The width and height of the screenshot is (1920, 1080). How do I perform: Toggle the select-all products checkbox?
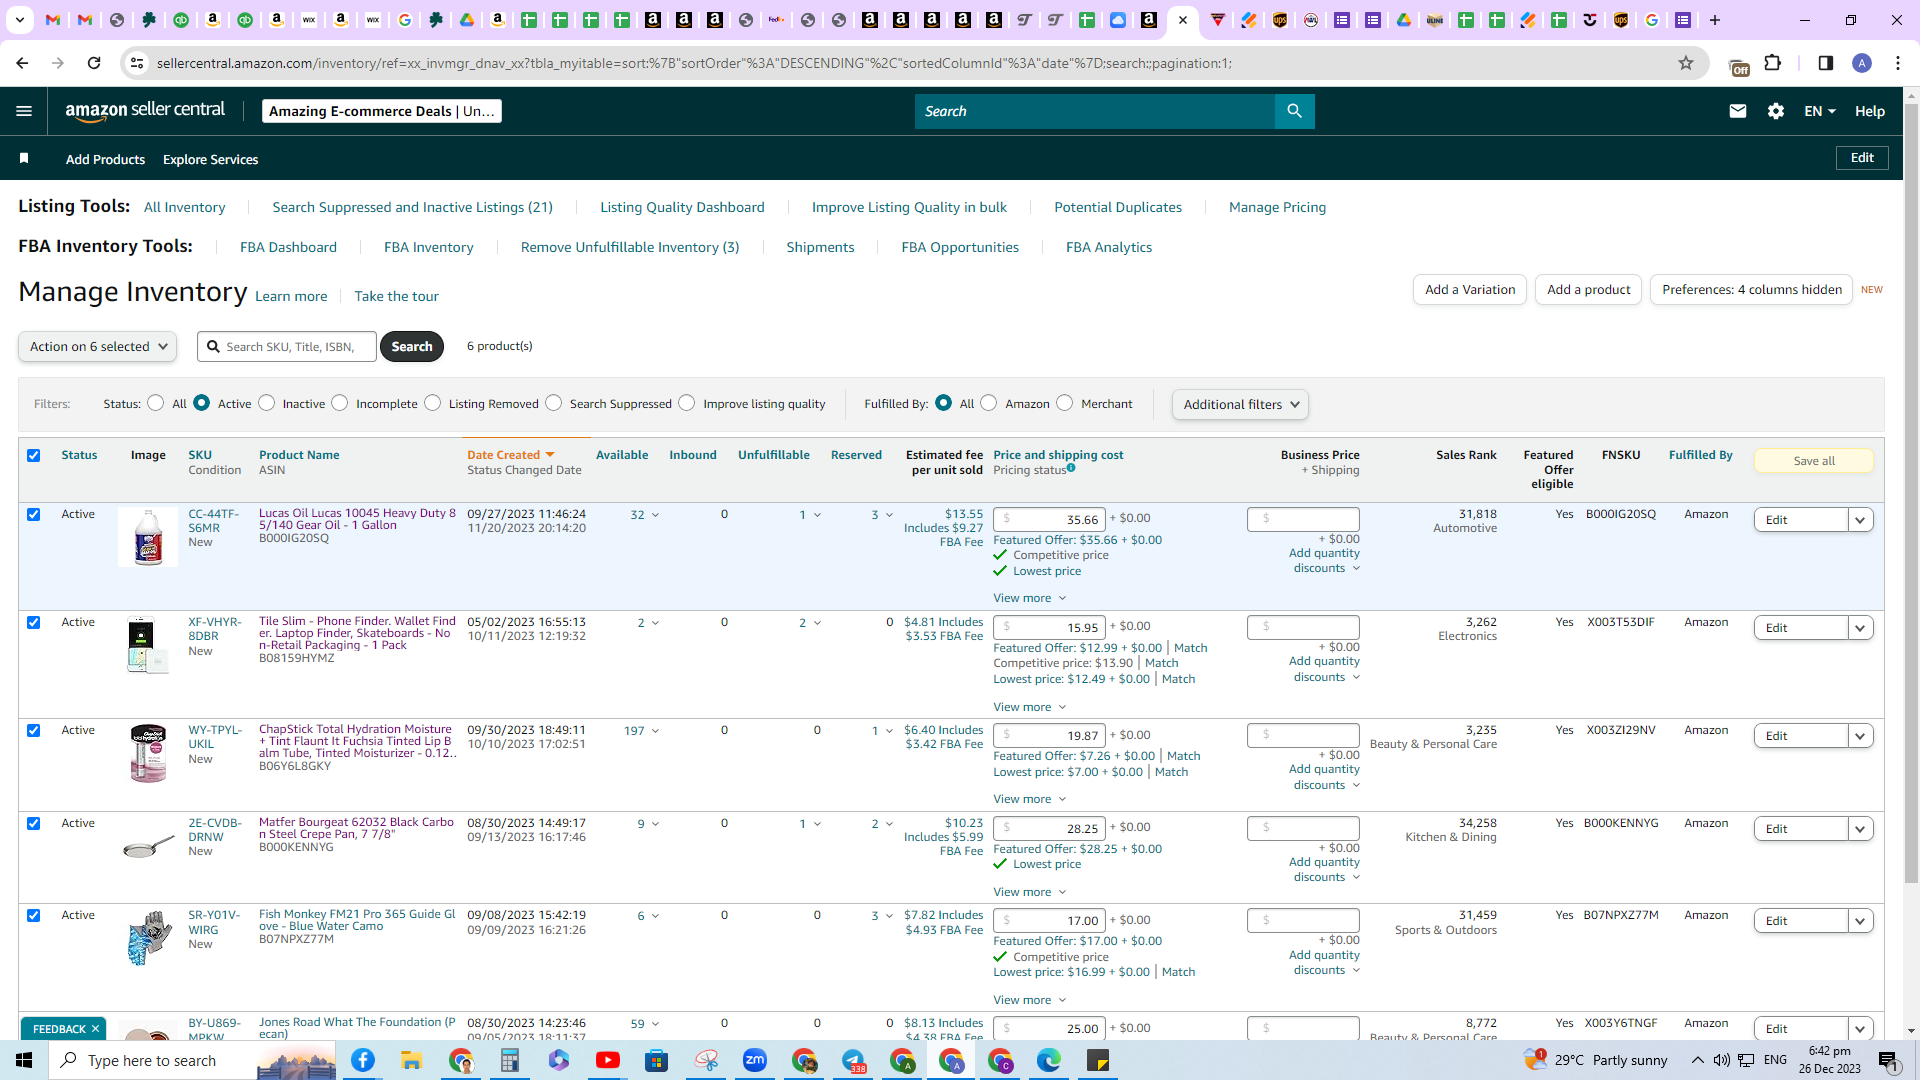tap(34, 456)
